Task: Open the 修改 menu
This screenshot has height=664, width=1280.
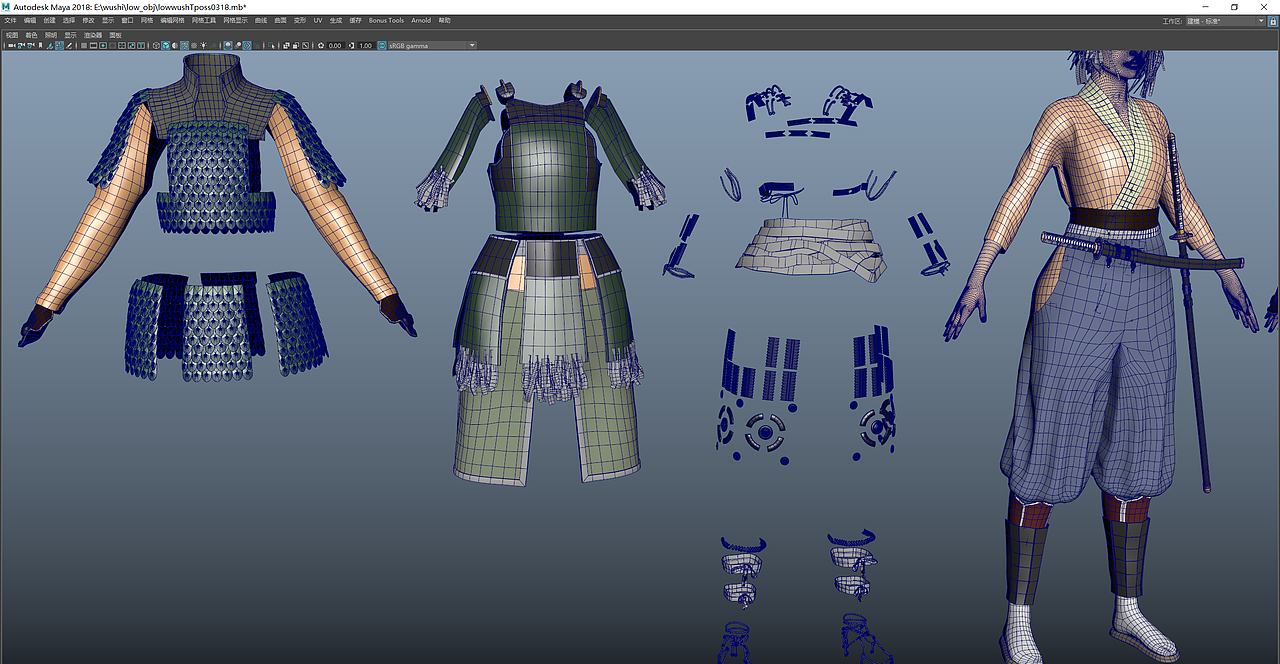Action: [x=88, y=20]
